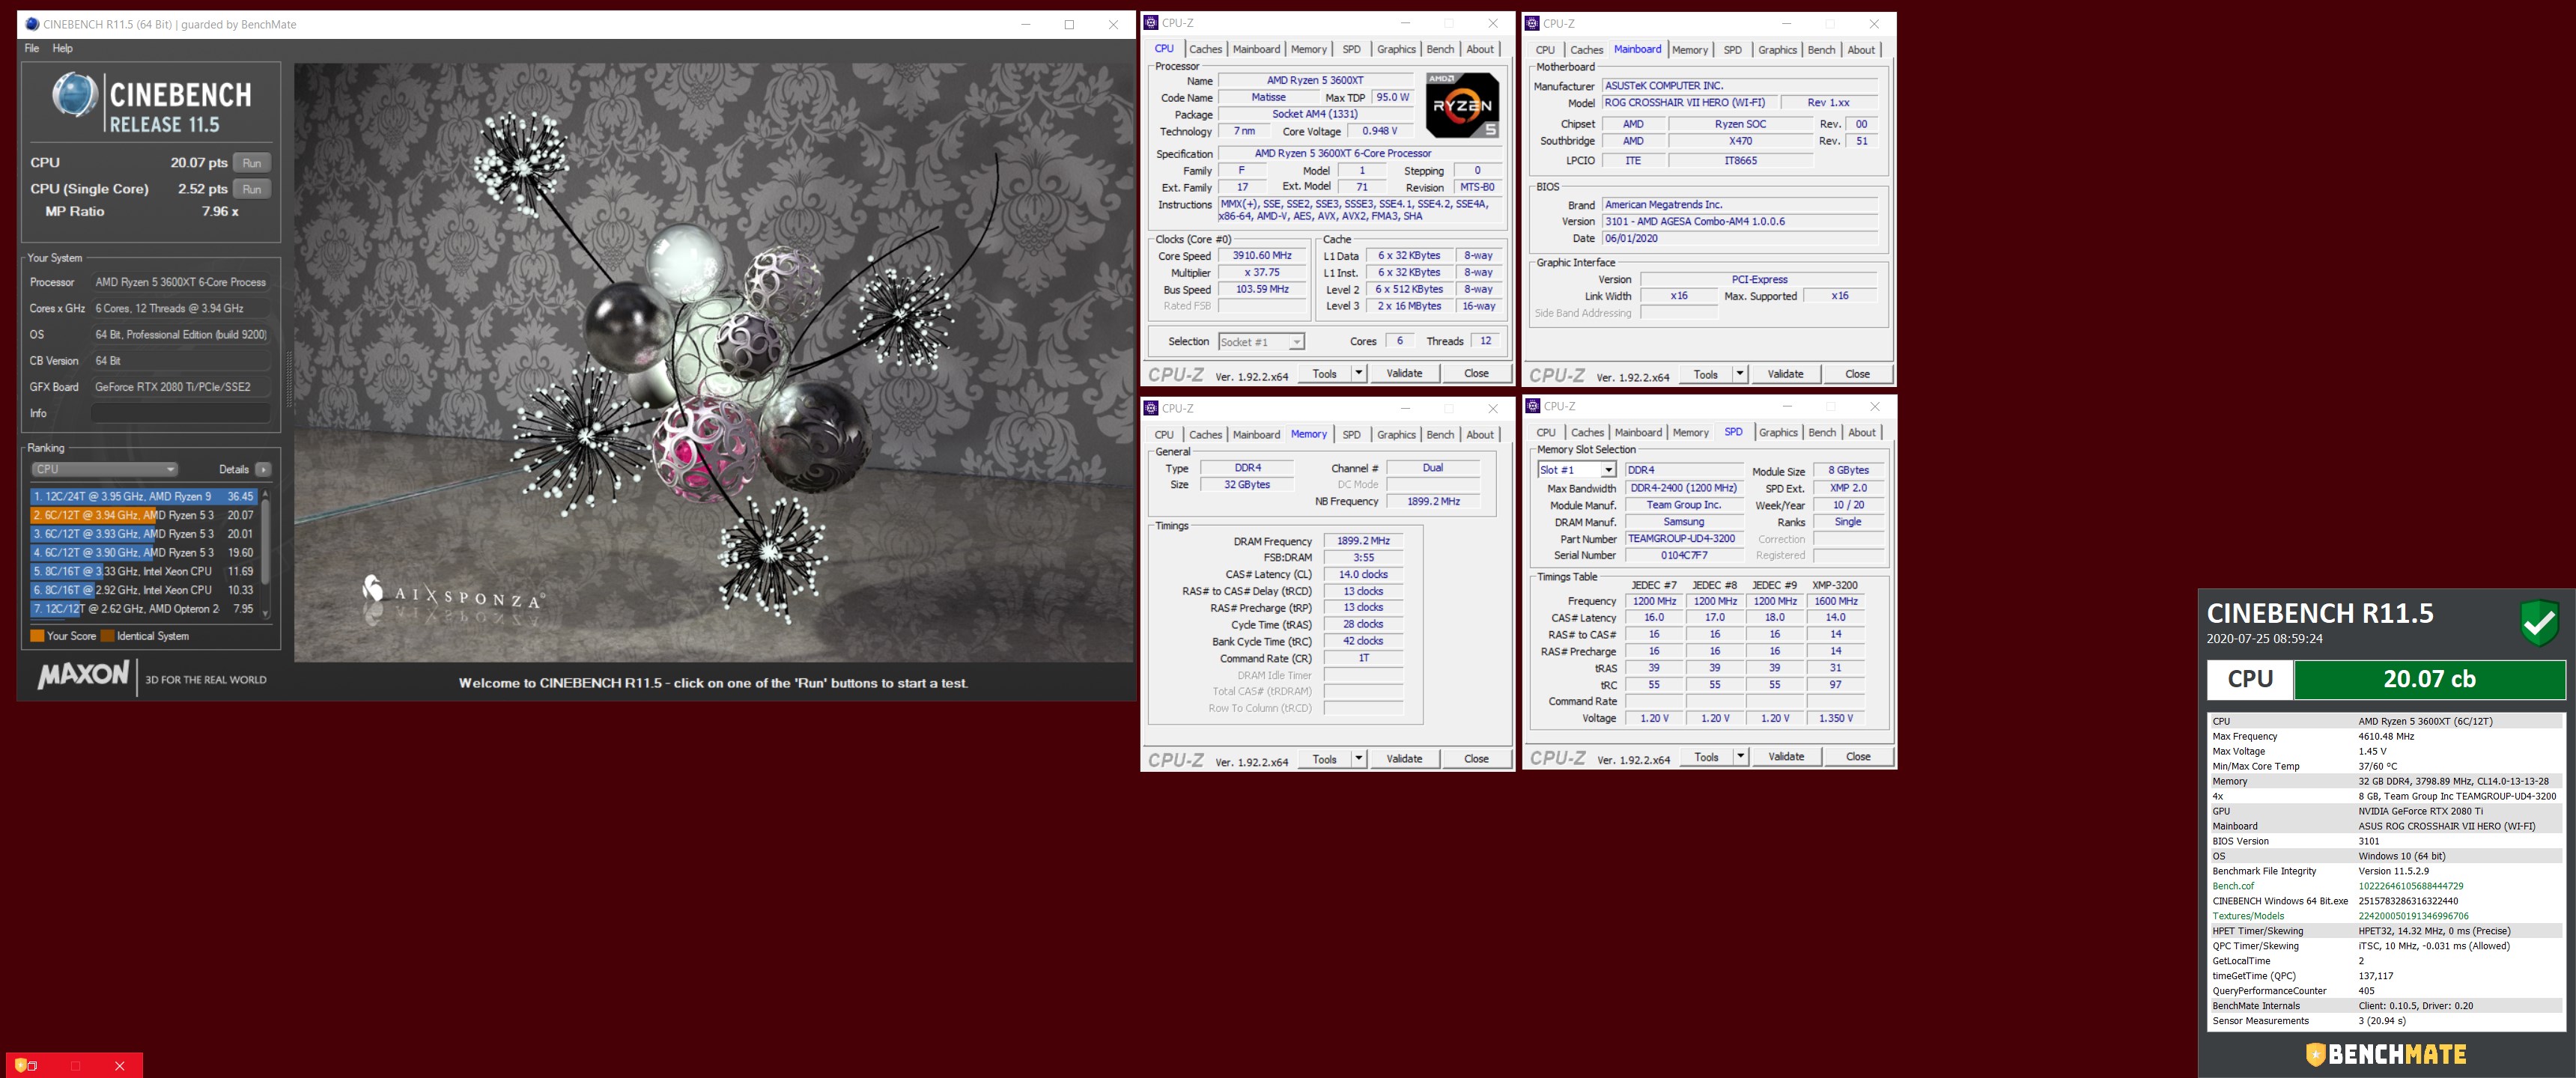
Task: Click Validate in the CPU-Z Mainboard window
Action: (1785, 374)
